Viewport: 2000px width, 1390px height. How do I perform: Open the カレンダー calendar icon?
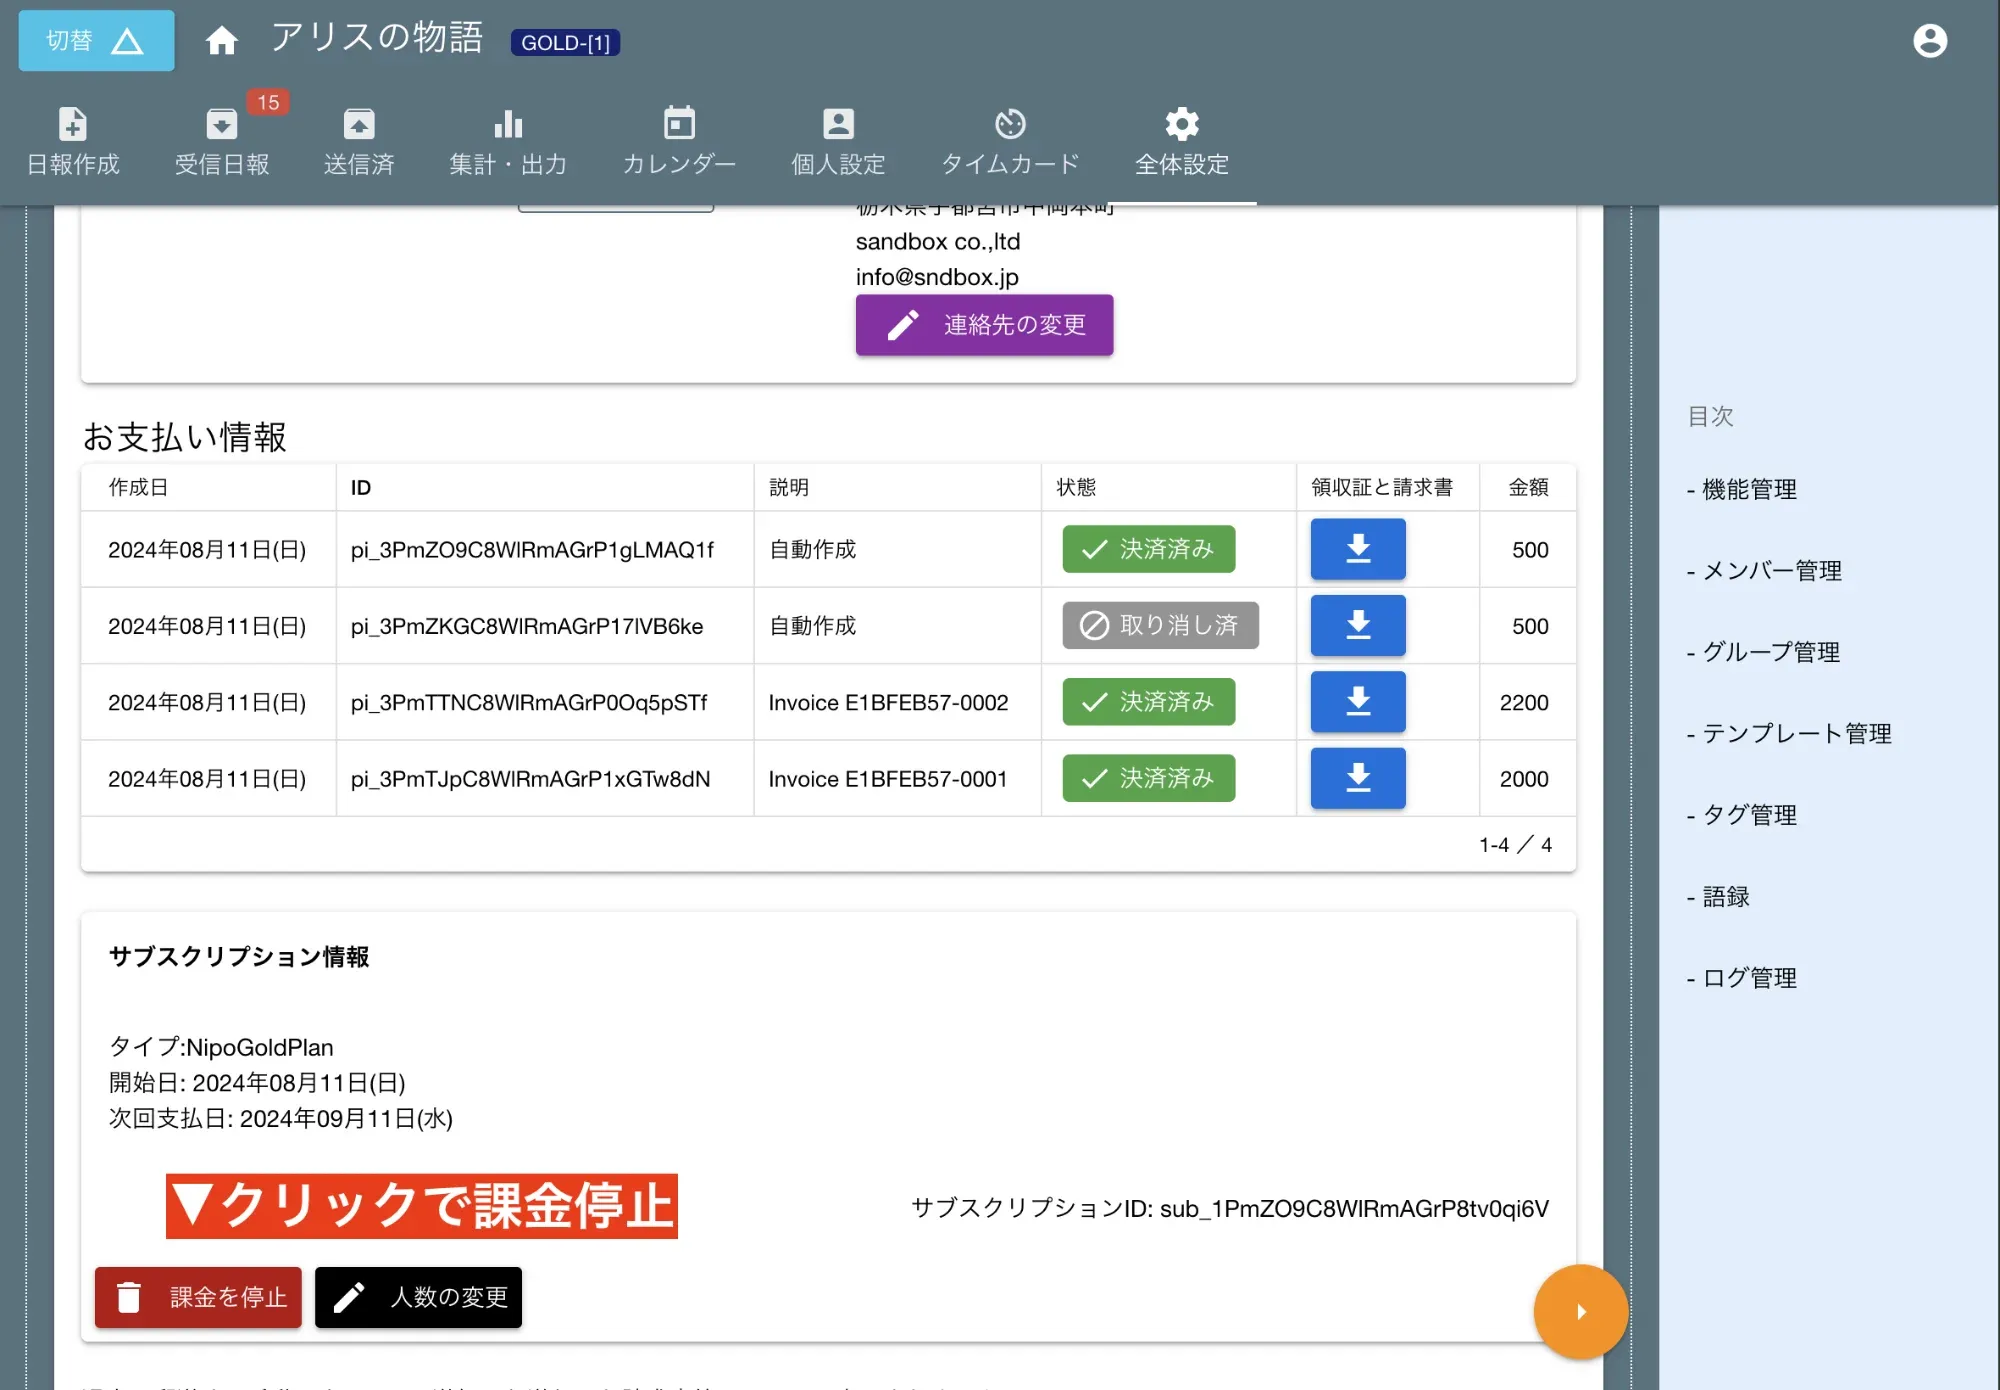coord(678,140)
